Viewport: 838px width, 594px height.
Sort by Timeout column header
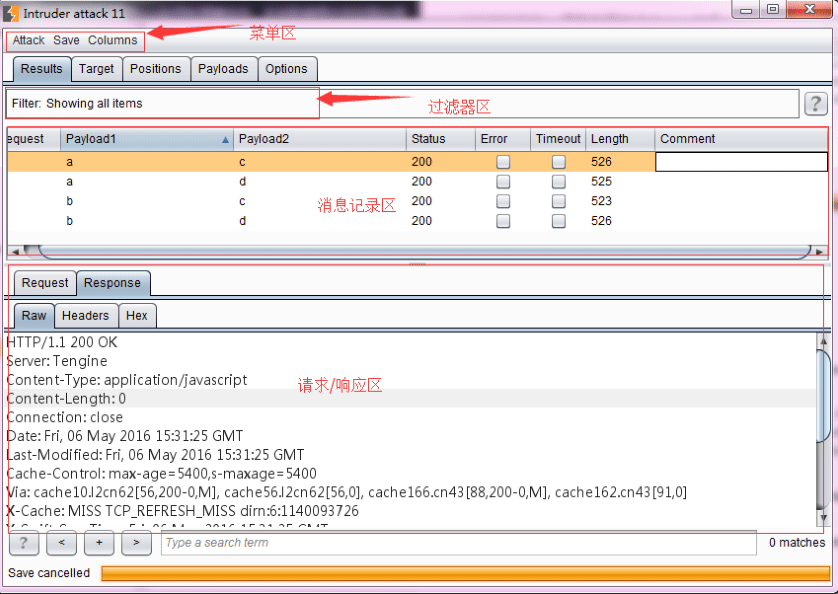[x=558, y=139]
